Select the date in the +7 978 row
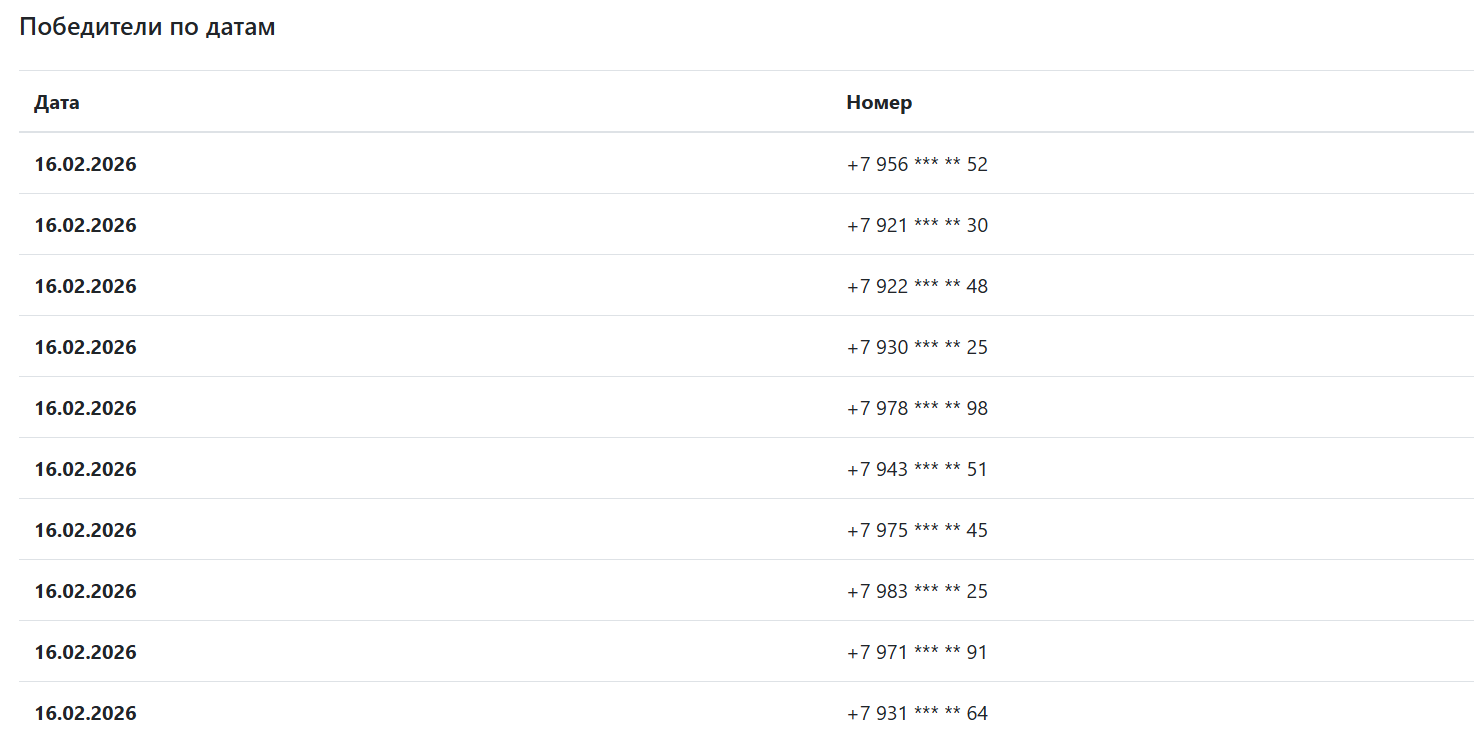The image size is (1474, 736). point(85,408)
